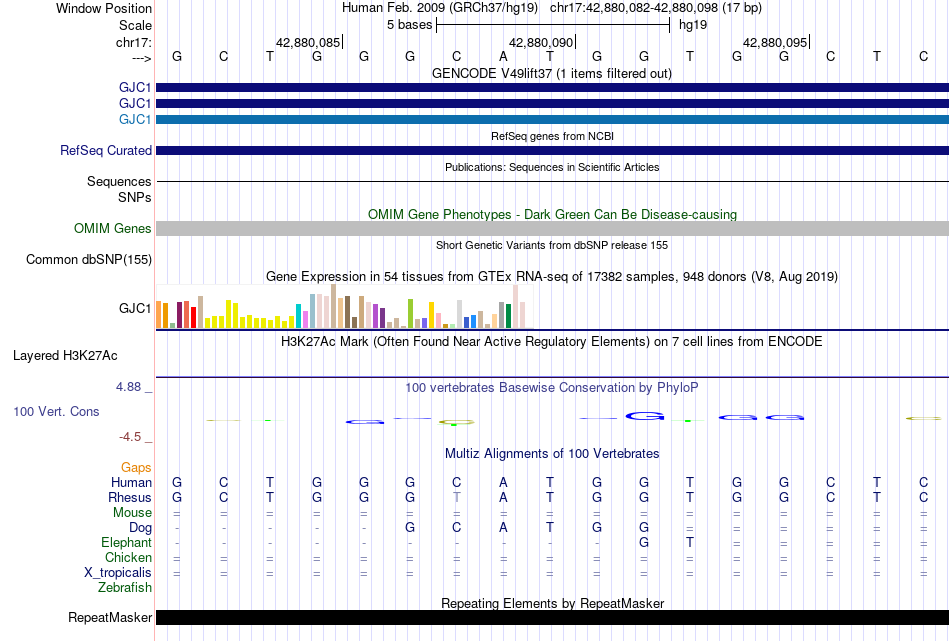Open the OMIM Gene Phenotypes track title
This screenshot has height=641, width=950.
(552, 214)
